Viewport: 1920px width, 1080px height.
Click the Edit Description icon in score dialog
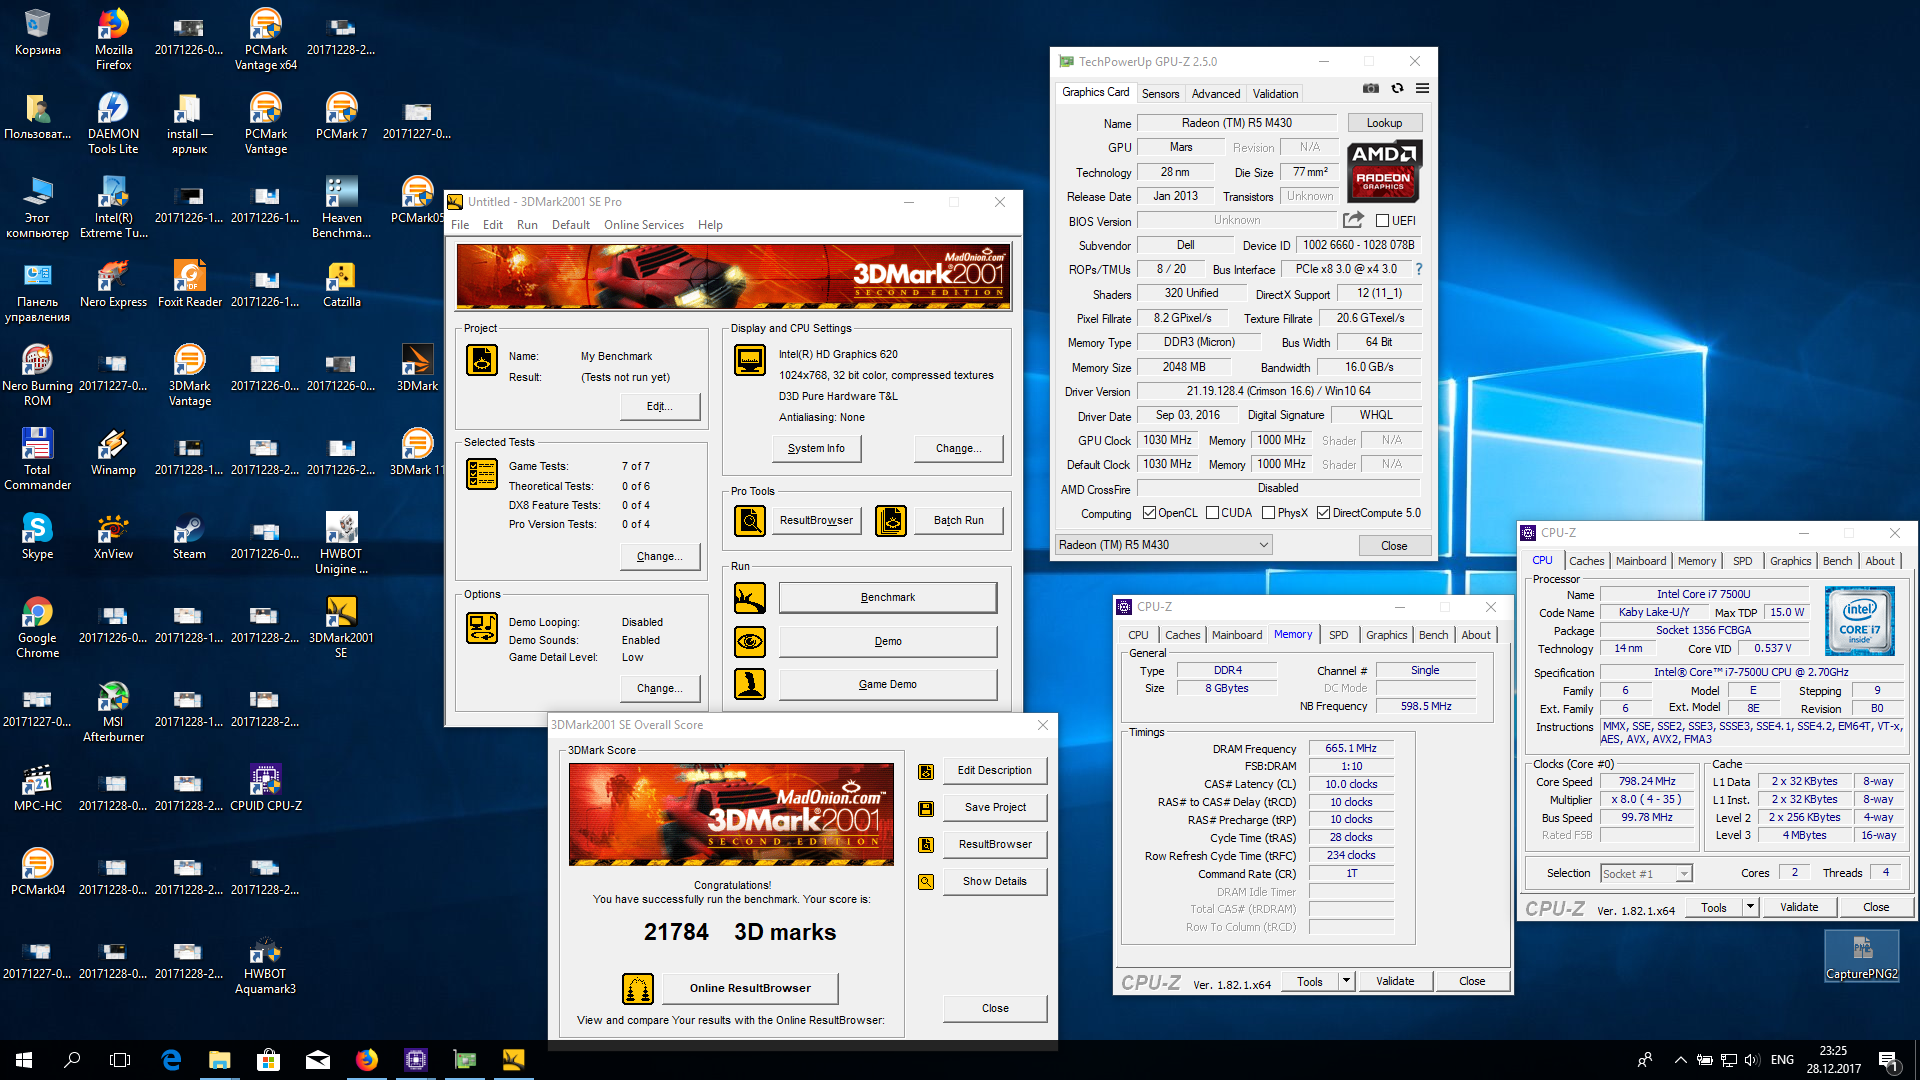(926, 771)
